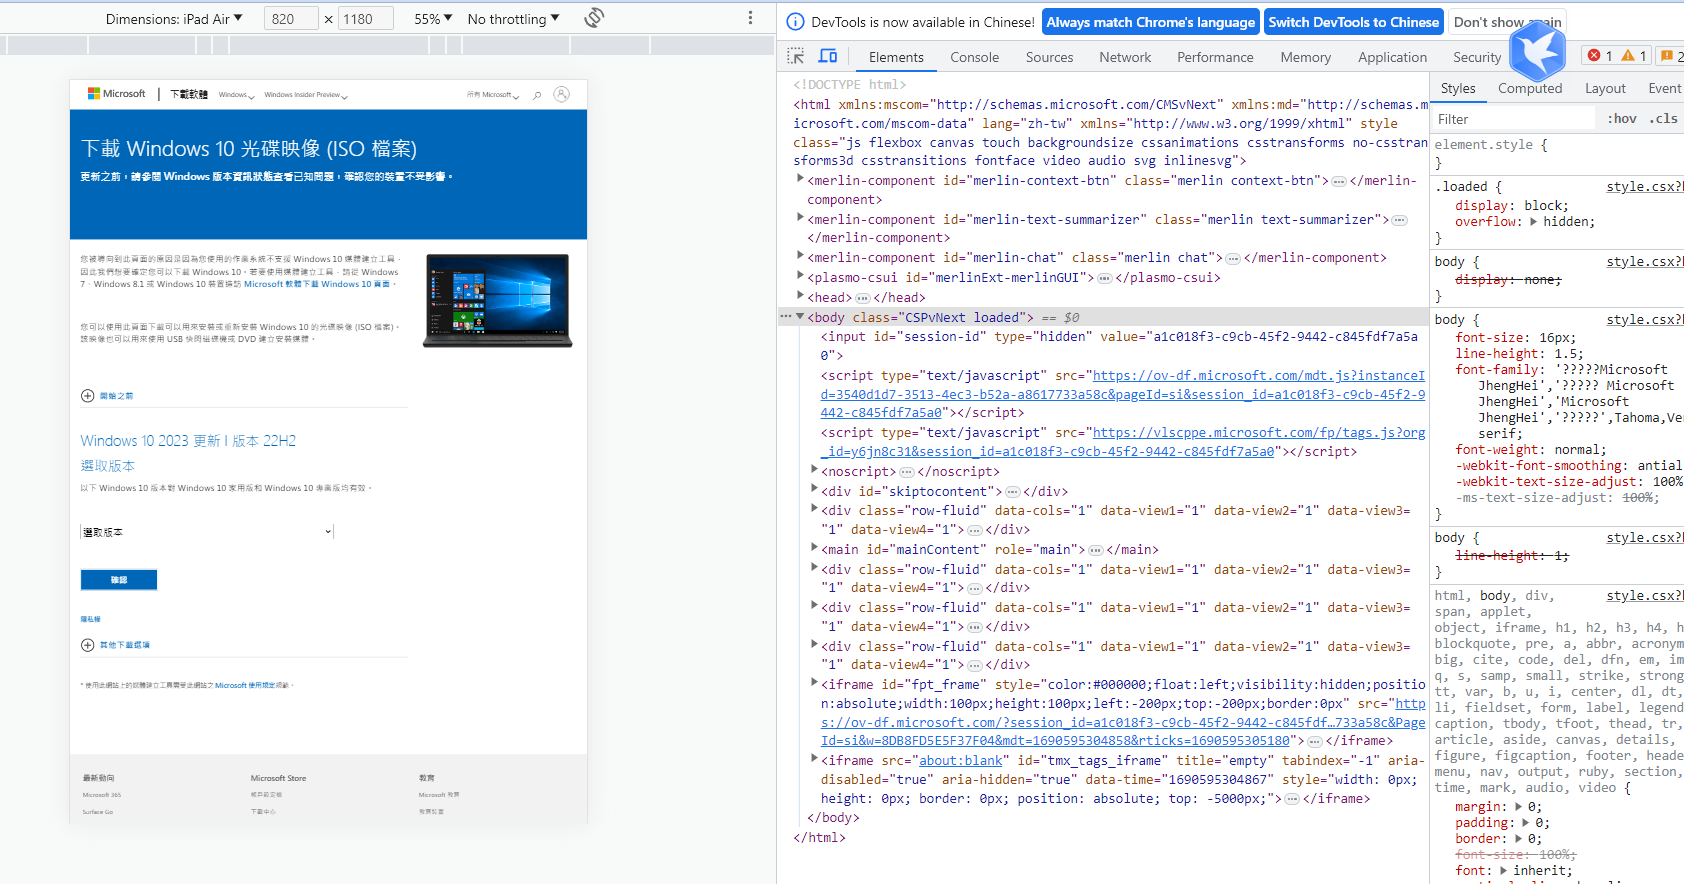Expand the div skiptocontent node

coord(814,490)
